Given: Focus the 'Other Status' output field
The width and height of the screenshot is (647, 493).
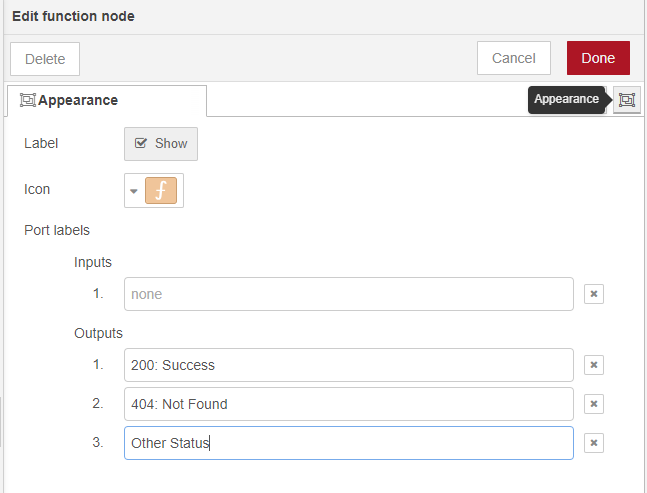Looking at the screenshot, I should point(348,443).
